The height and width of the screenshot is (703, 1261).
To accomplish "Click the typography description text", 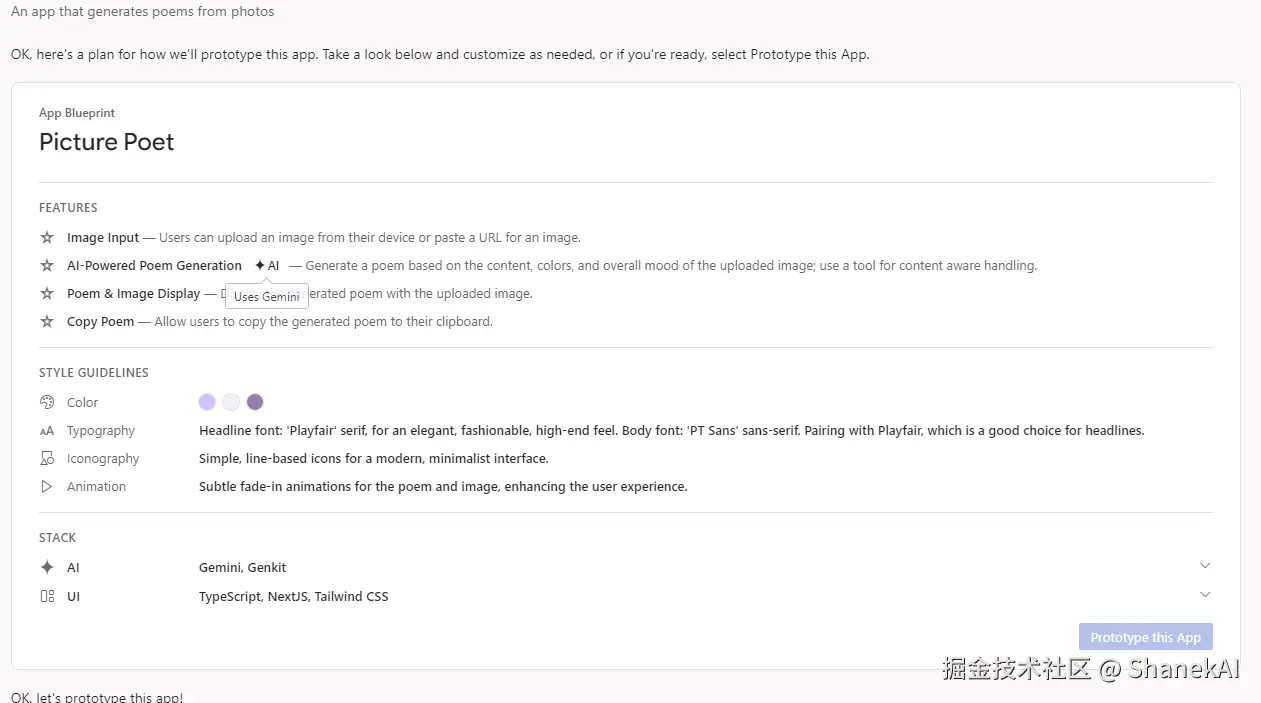I will 671,431.
